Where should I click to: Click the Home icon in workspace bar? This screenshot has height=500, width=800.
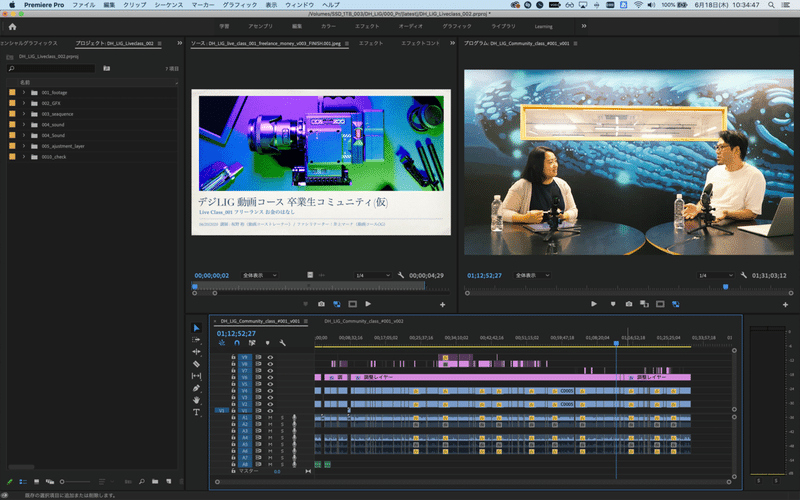click(12, 26)
